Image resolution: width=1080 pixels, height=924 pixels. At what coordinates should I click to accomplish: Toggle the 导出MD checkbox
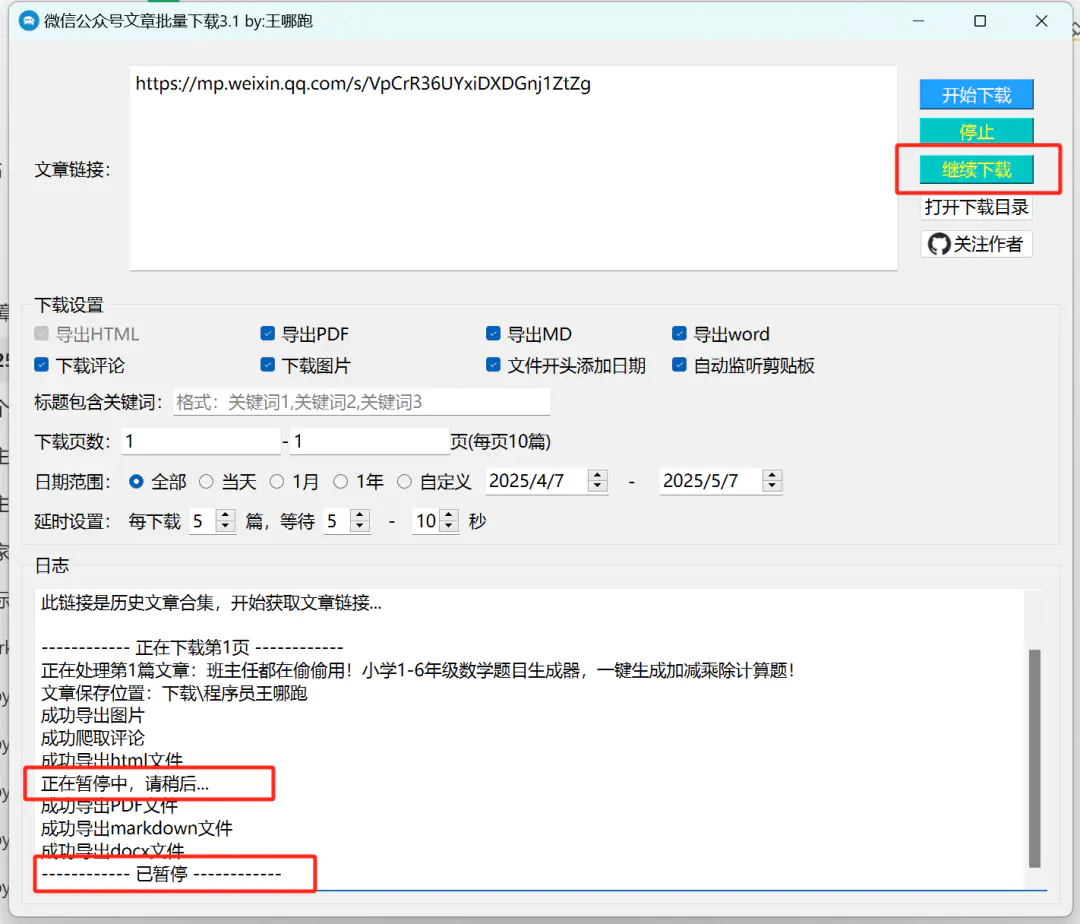pyautogui.click(x=493, y=334)
